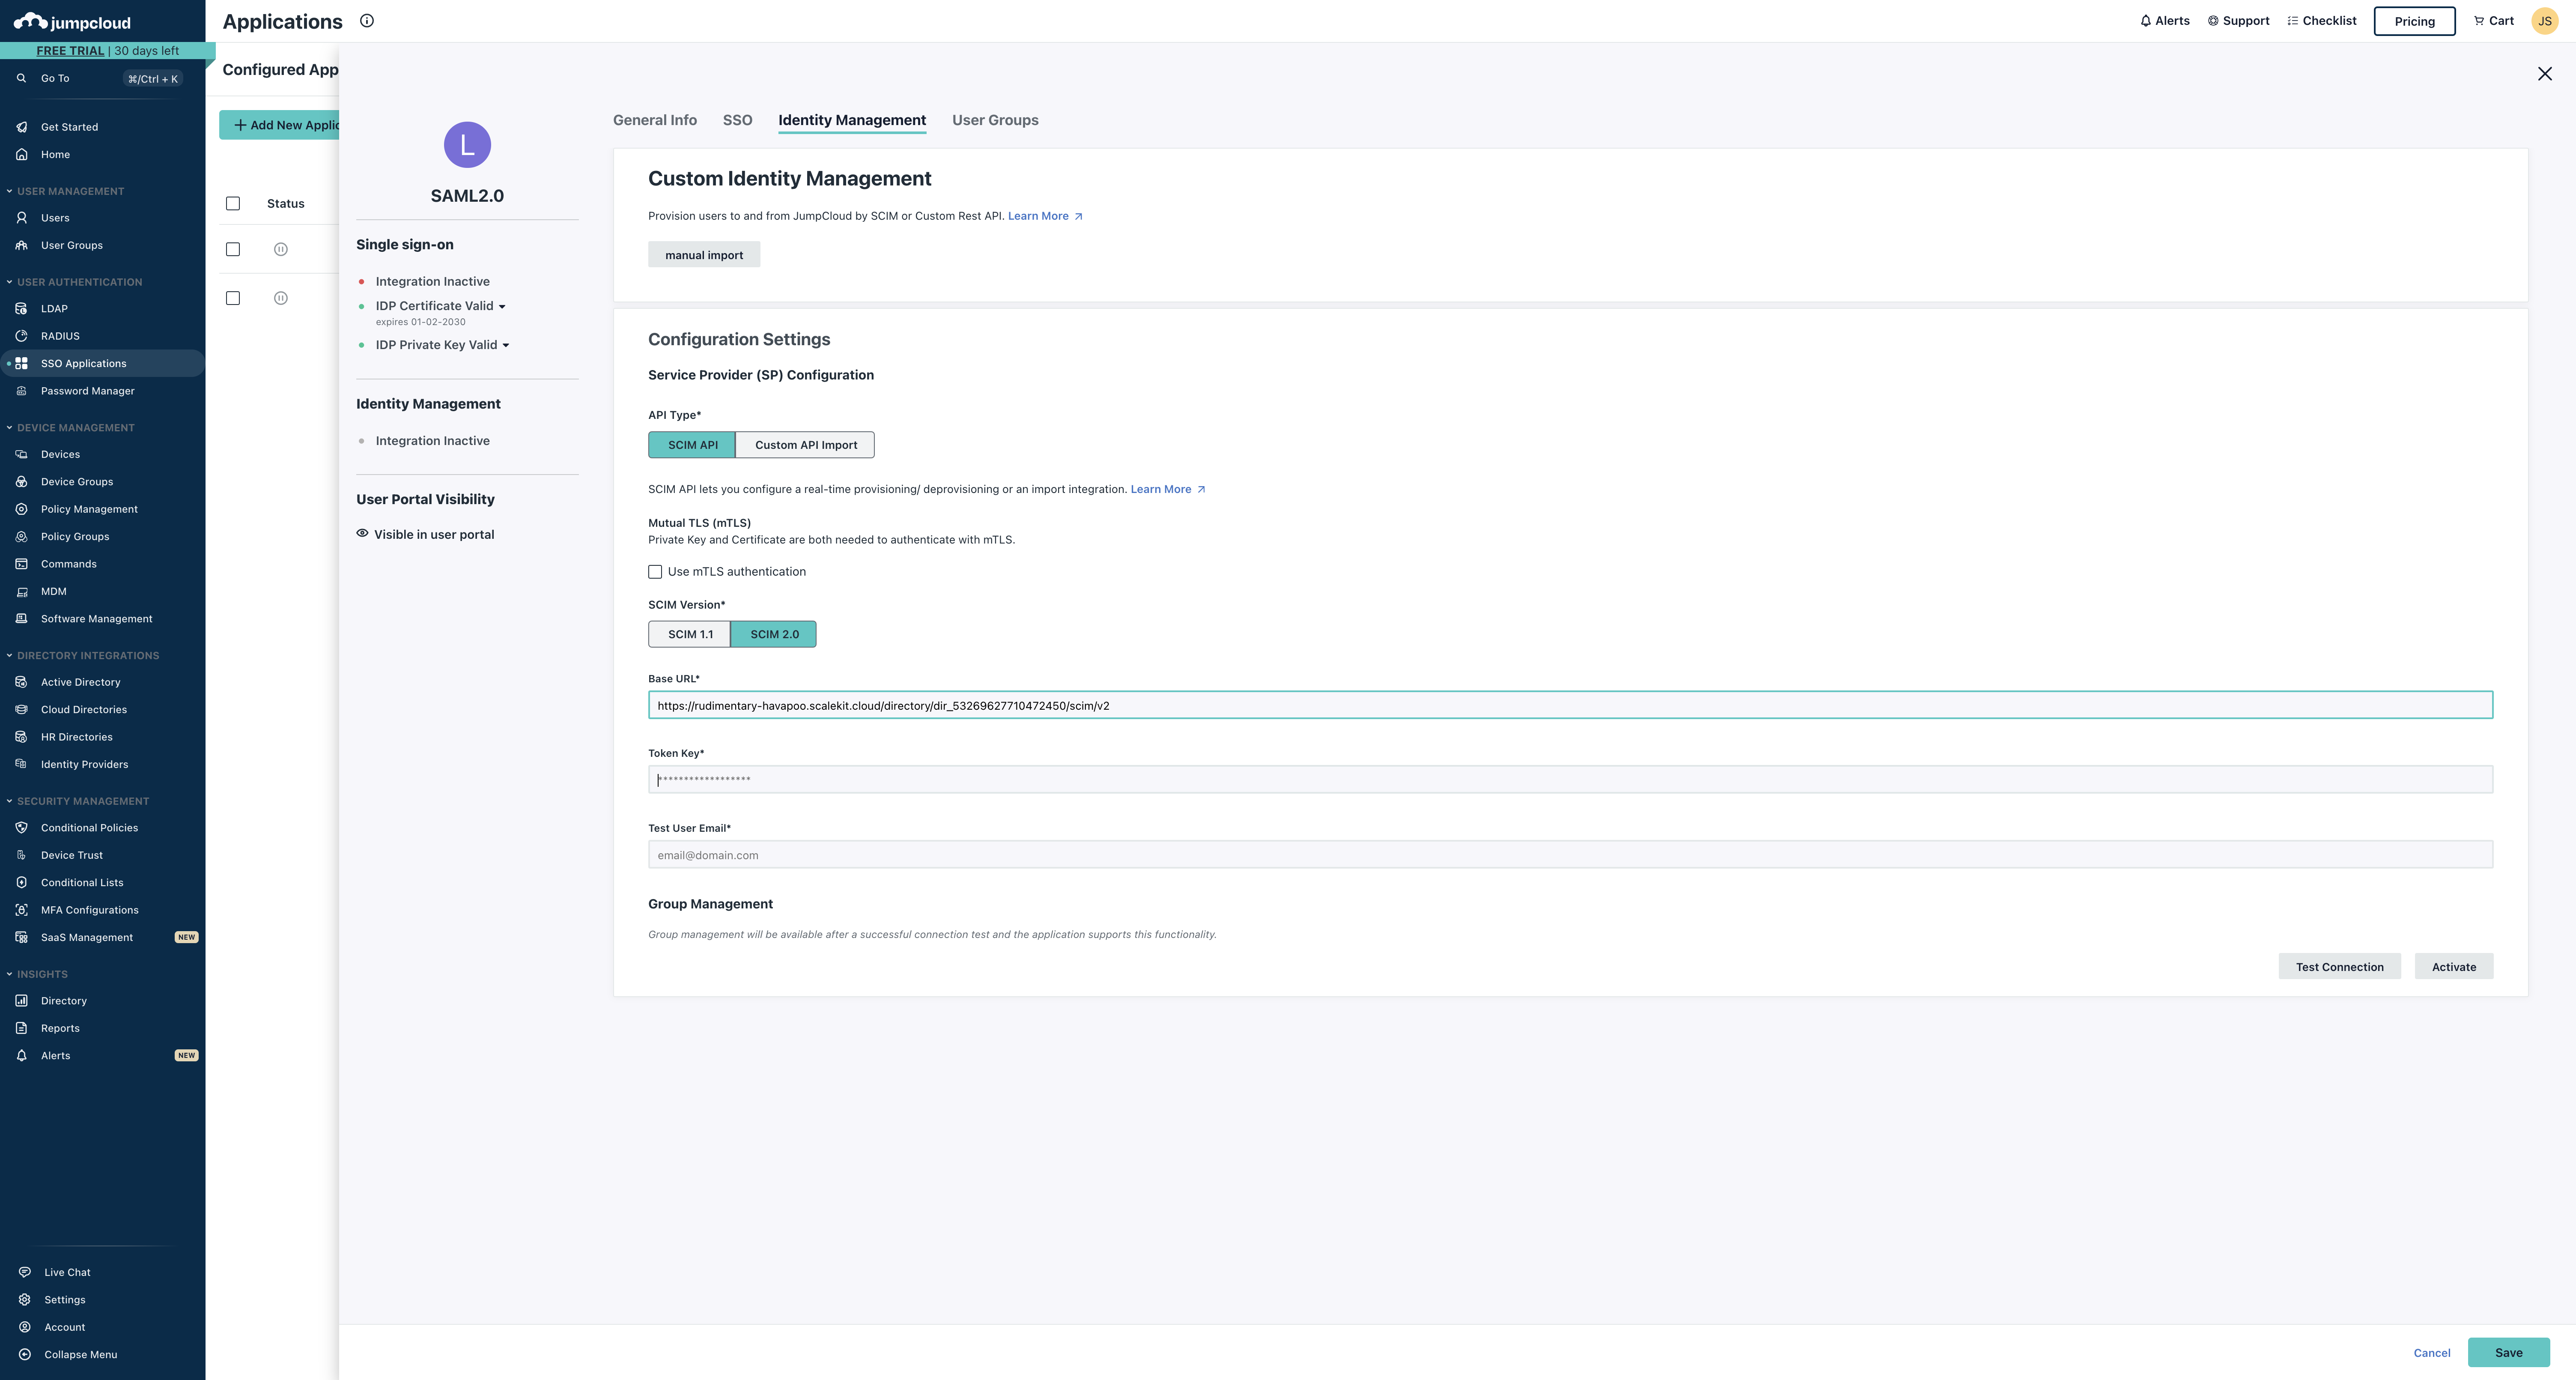Click the Commands icon
Image resolution: width=2576 pixels, height=1380 pixels.
(21, 564)
